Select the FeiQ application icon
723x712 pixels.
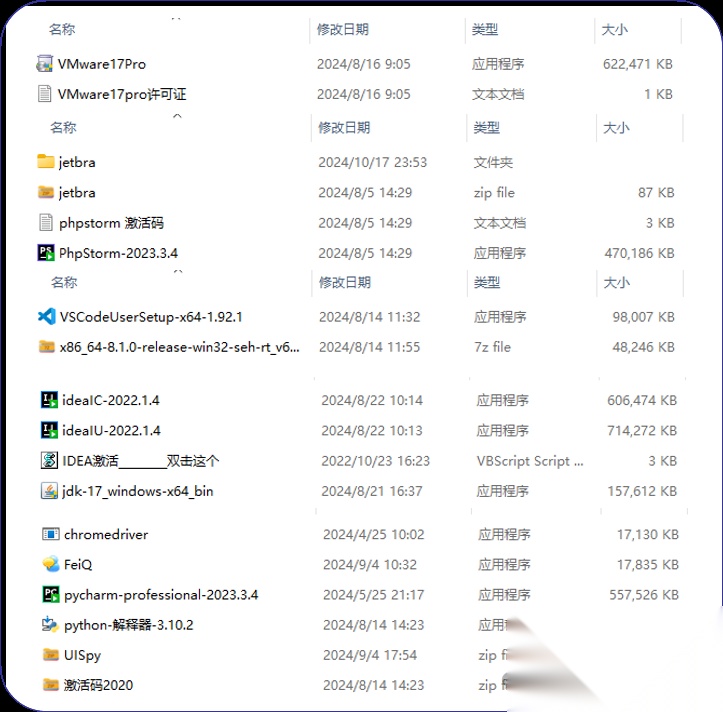pos(51,564)
